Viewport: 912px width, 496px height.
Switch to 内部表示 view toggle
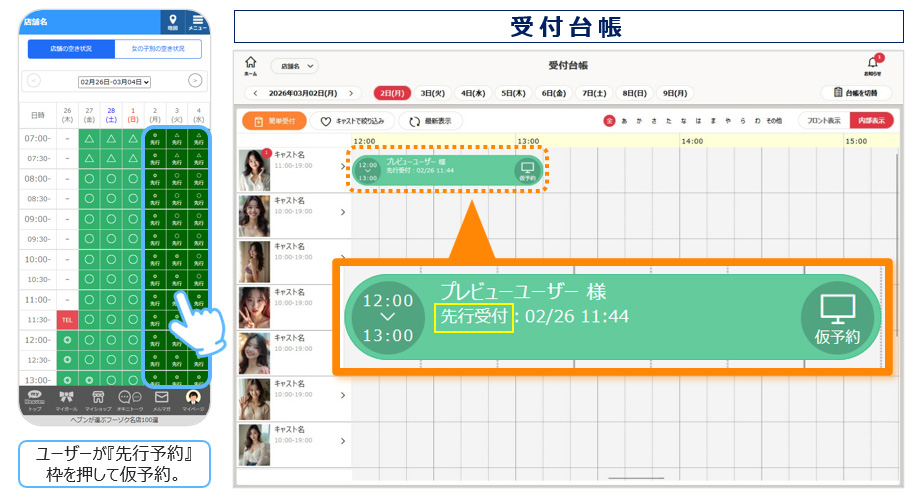pyautogui.click(x=870, y=121)
